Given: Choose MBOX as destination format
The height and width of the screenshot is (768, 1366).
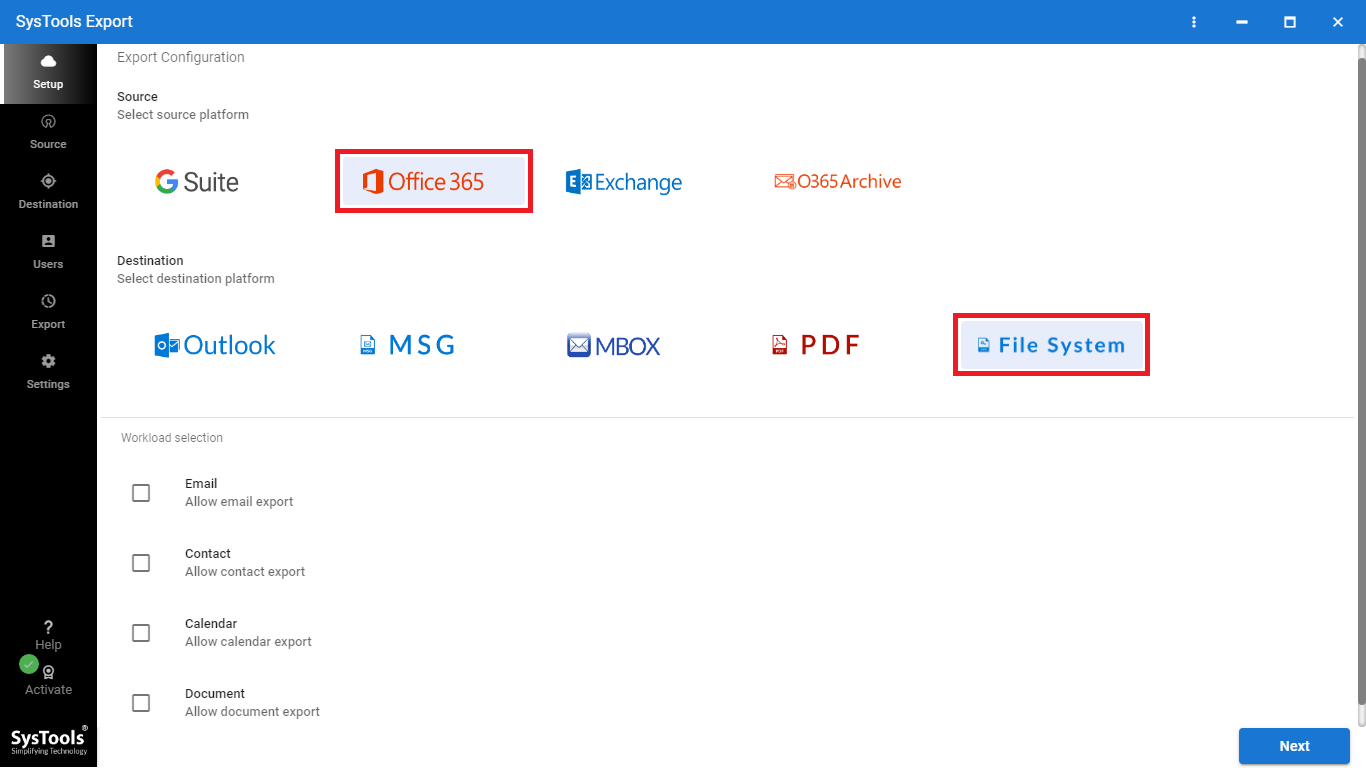Looking at the screenshot, I should pos(614,346).
